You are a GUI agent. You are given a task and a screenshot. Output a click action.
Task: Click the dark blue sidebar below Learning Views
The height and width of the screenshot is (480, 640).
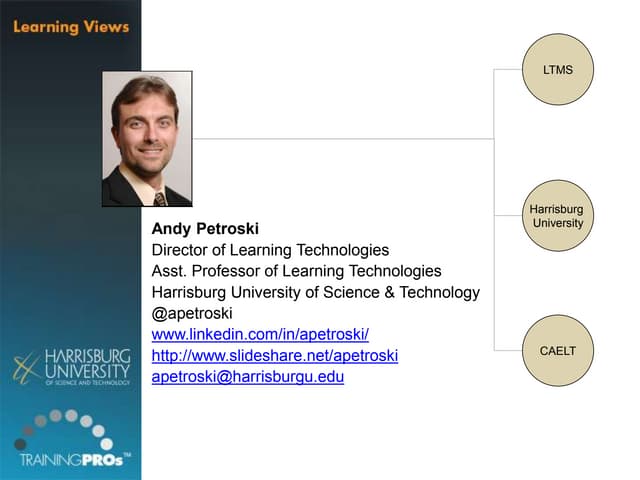click(70, 200)
